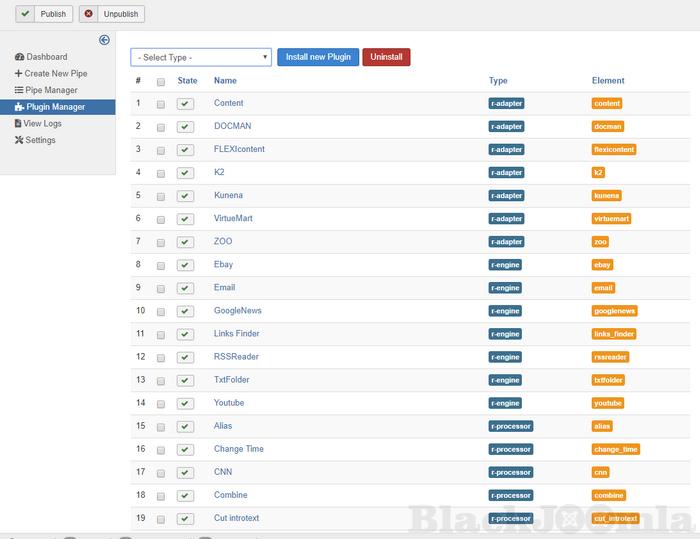Collapse sidebar with the left arrow icon

[x=104, y=40]
